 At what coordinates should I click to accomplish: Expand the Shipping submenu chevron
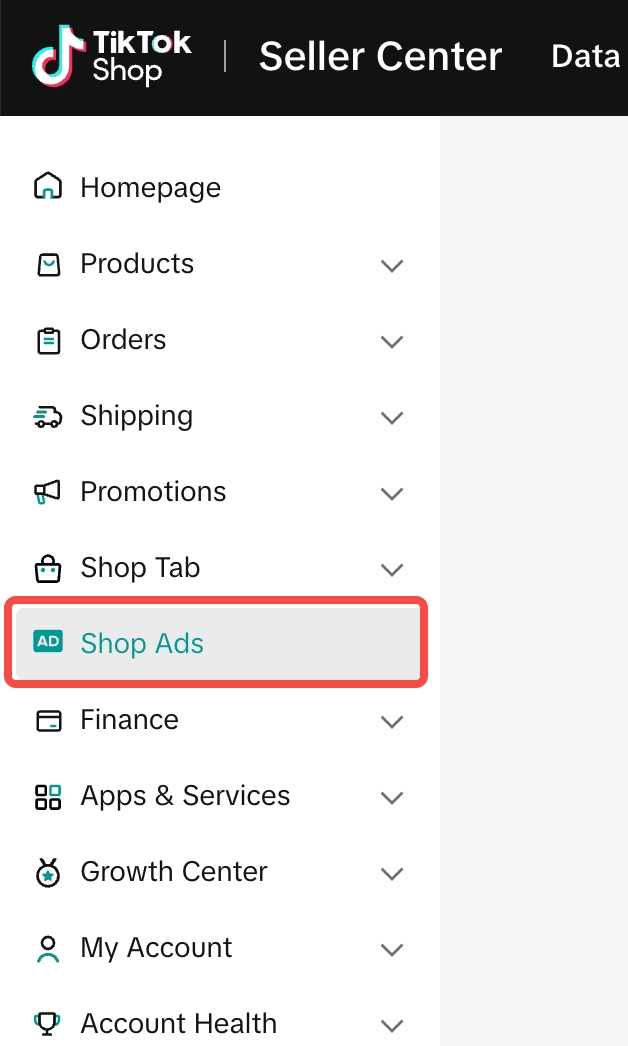click(392, 417)
